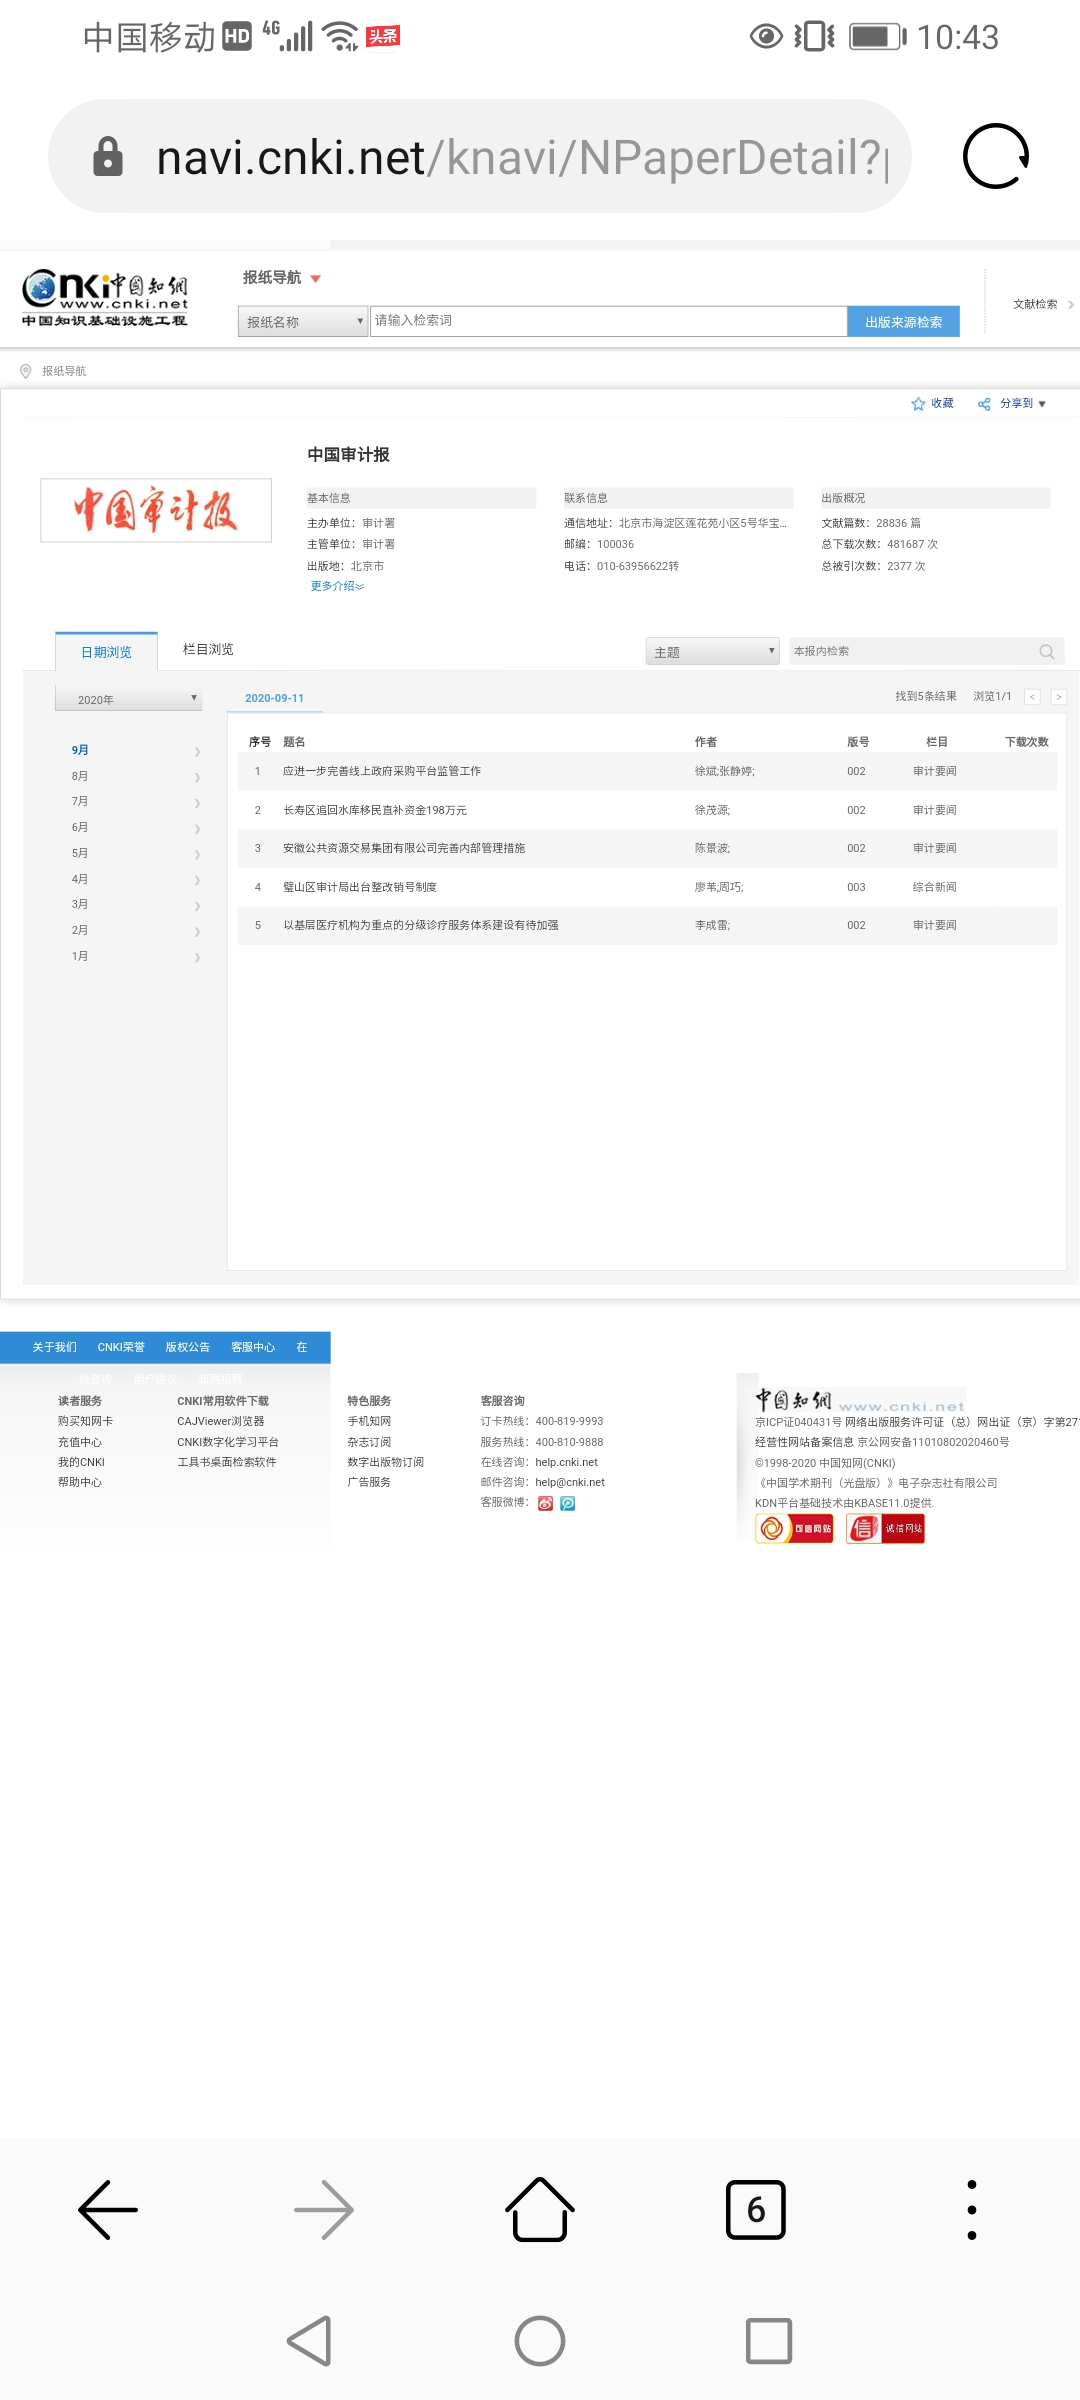Image resolution: width=1080 pixels, height=2400 pixels.
Task: Tap the browser reload icon
Action: tap(995, 156)
